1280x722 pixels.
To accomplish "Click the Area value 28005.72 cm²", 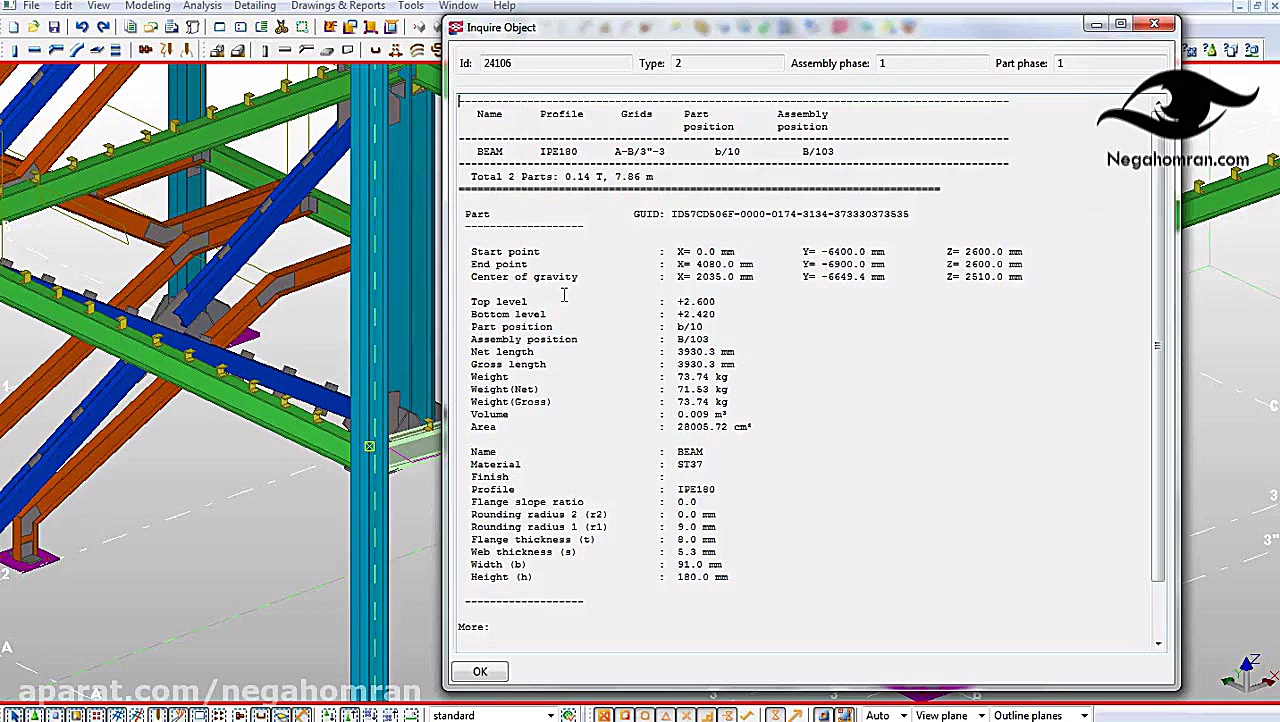I will click(714, 427).
